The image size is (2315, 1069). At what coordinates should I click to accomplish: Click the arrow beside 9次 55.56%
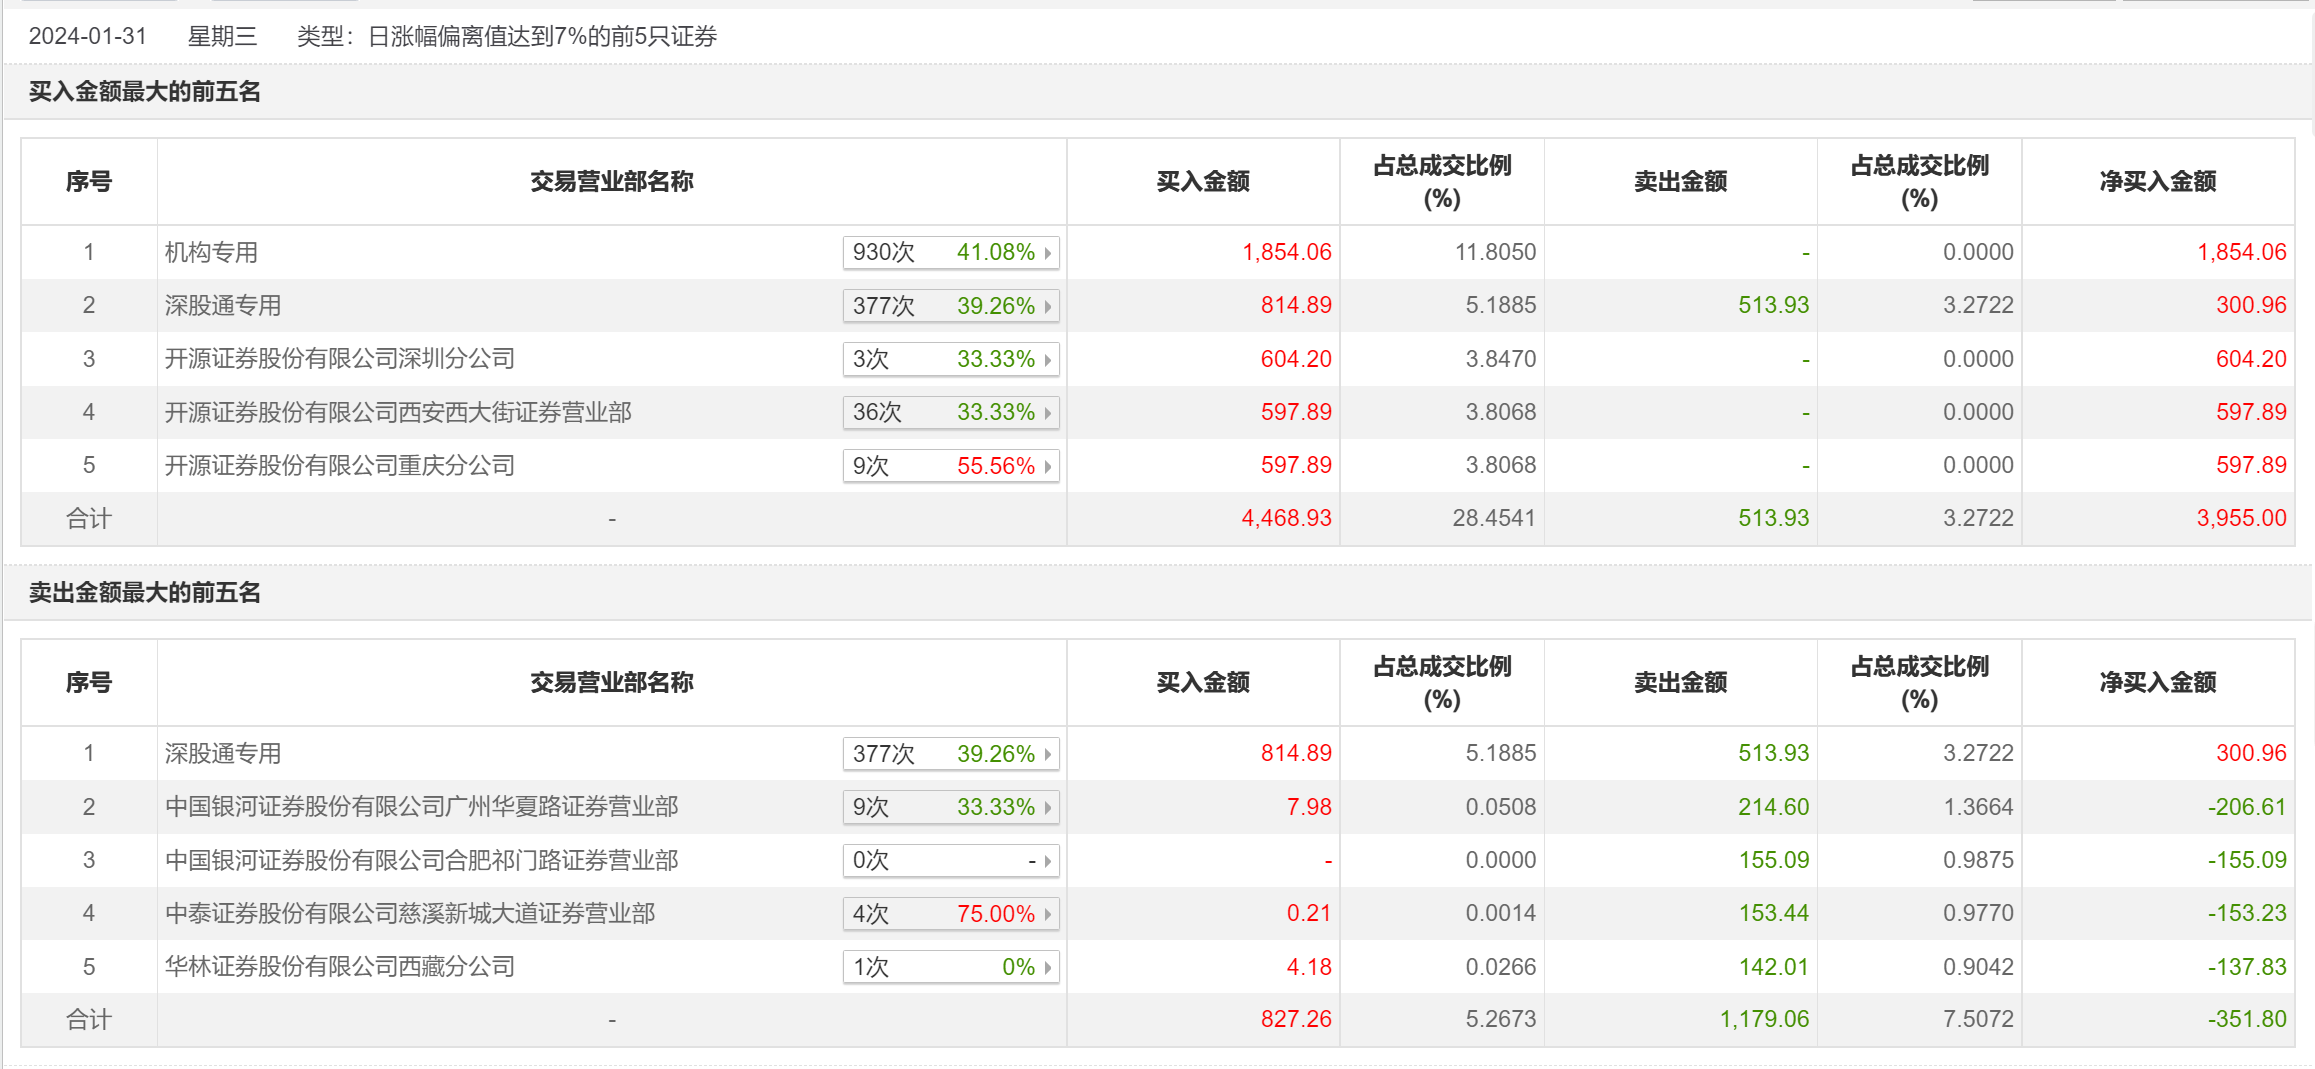1047,466
